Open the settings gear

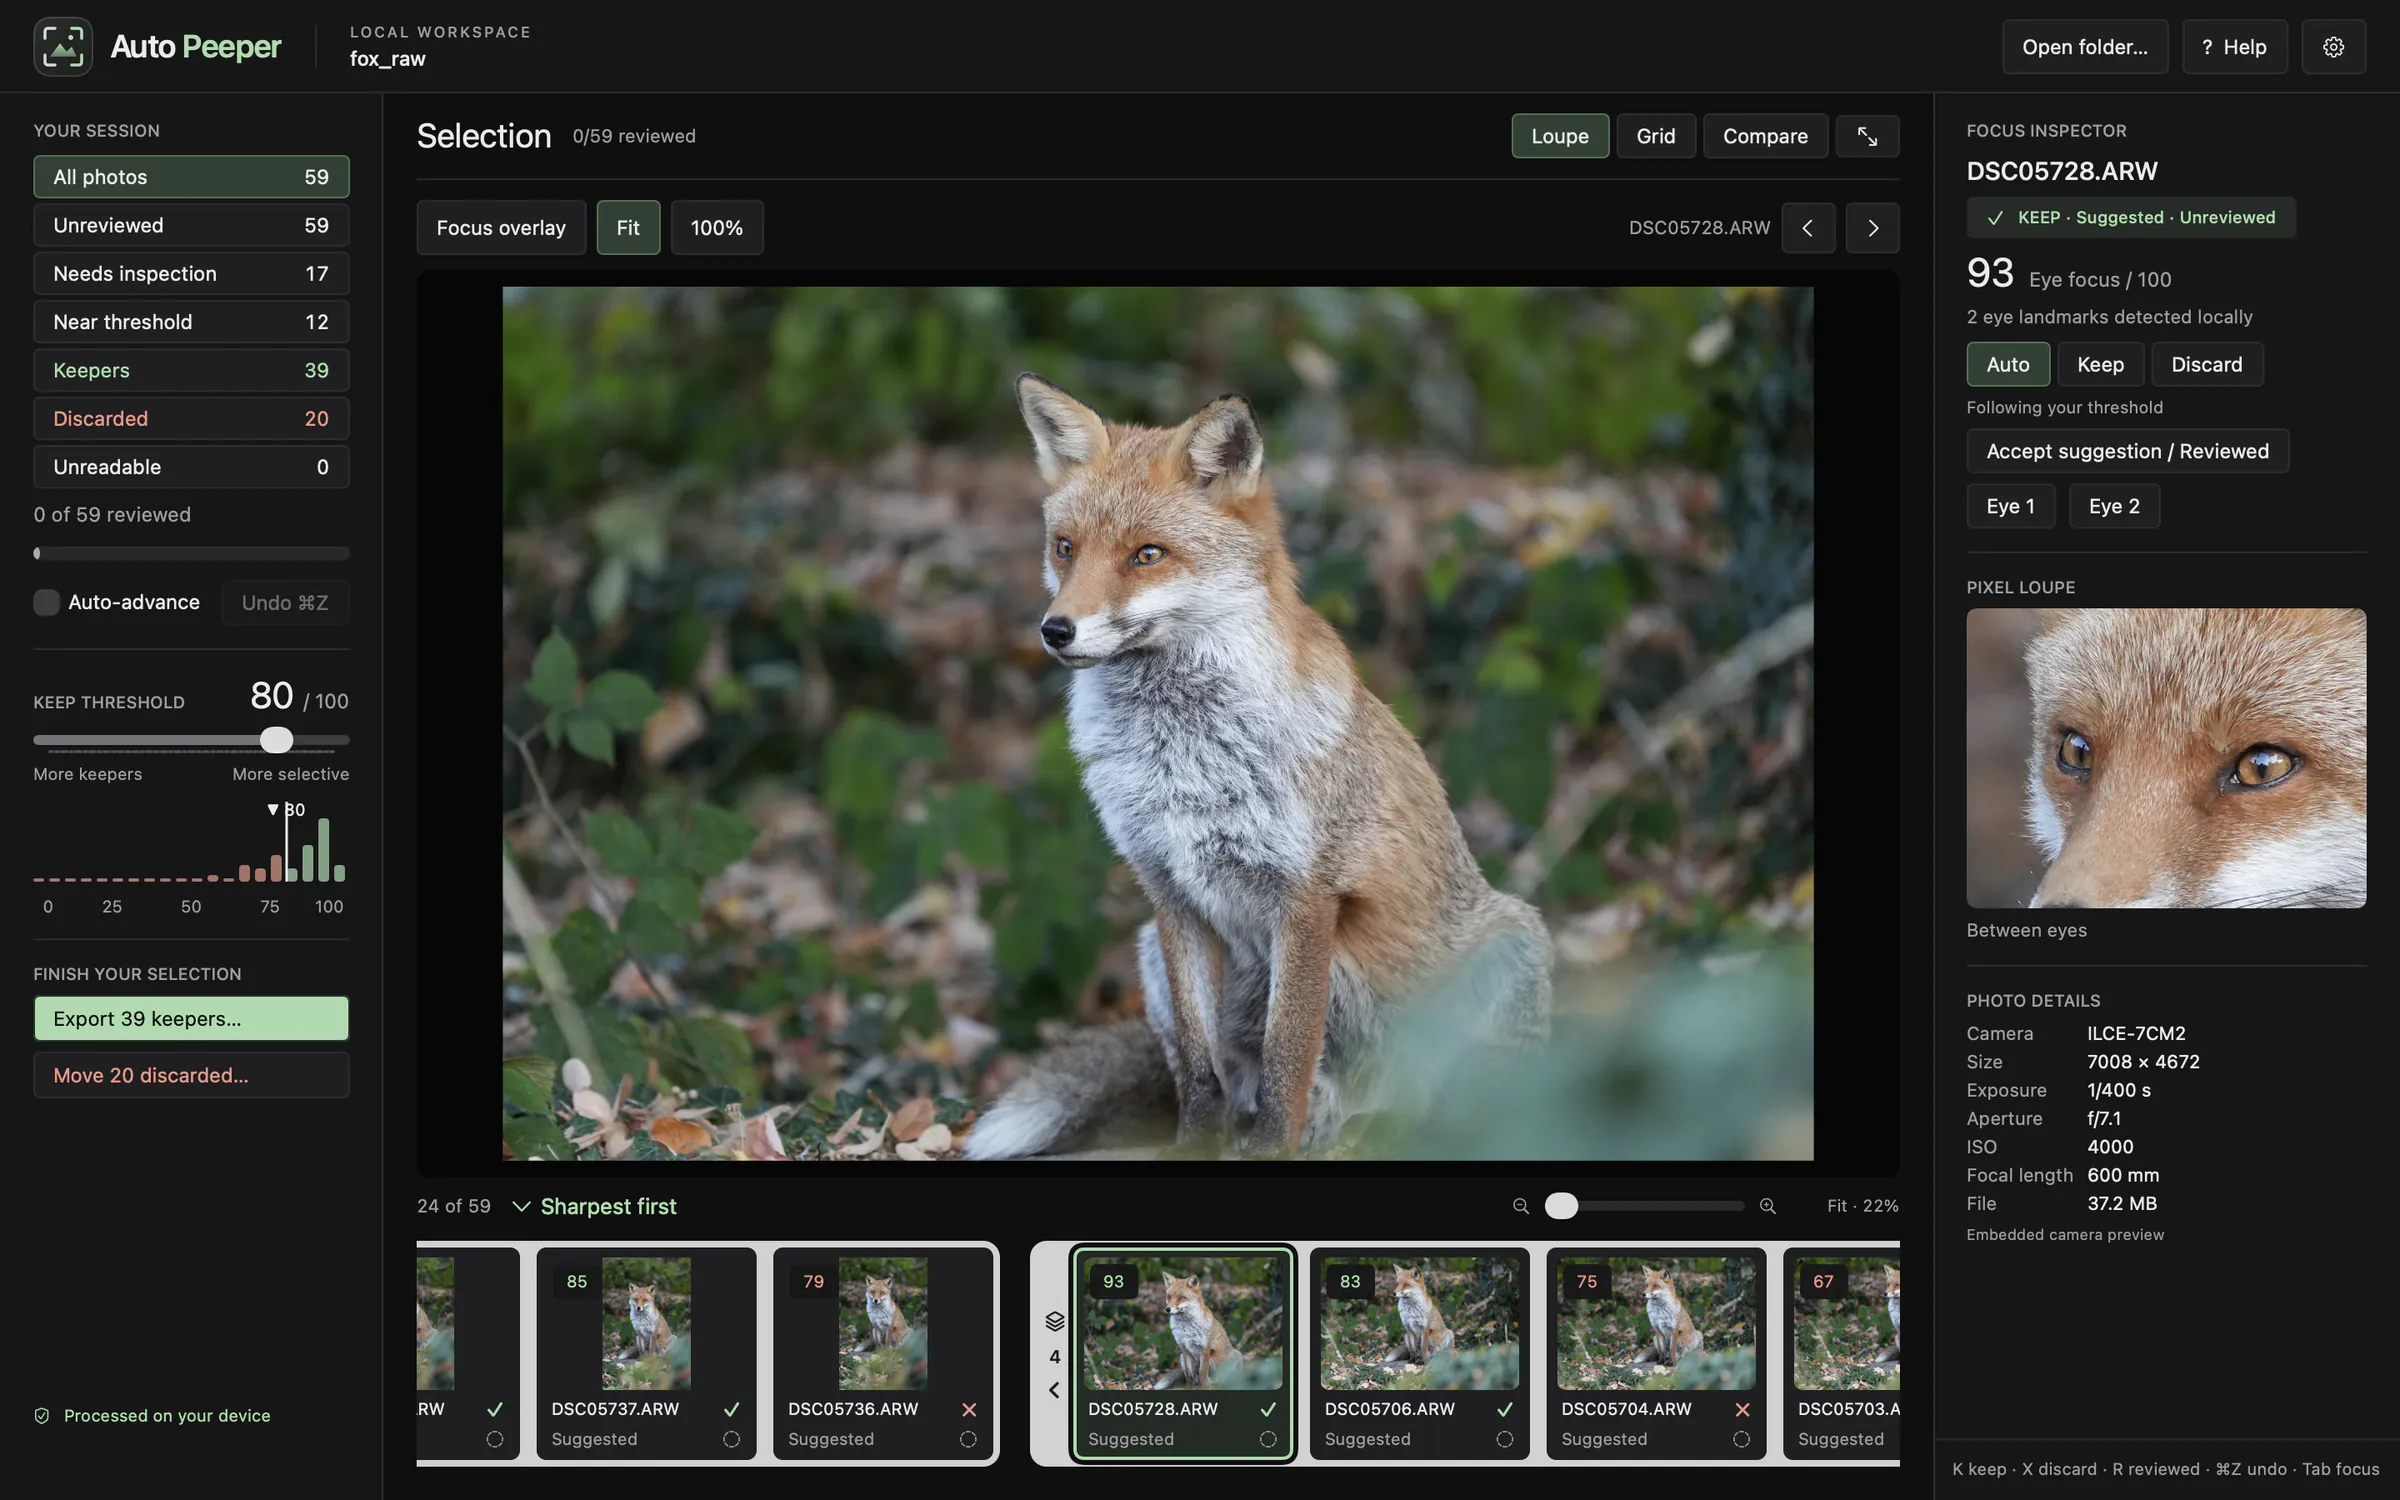pos(2333,47)
